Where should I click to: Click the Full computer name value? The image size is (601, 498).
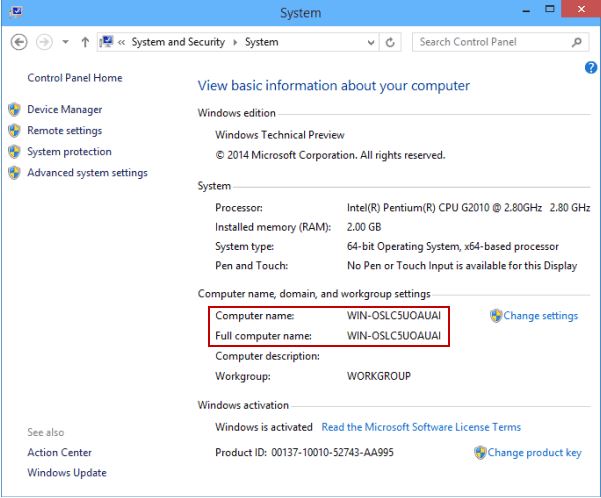tap(394, 336)
